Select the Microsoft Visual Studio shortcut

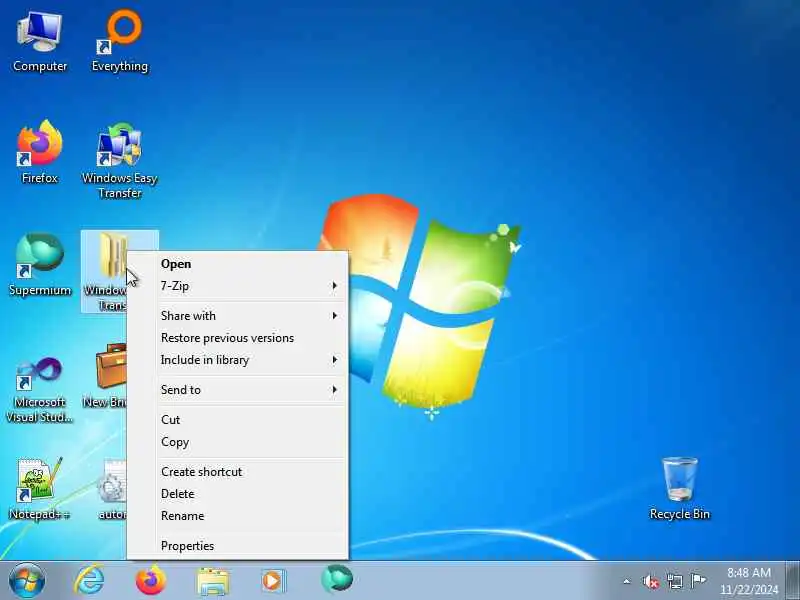coord(40,390)
